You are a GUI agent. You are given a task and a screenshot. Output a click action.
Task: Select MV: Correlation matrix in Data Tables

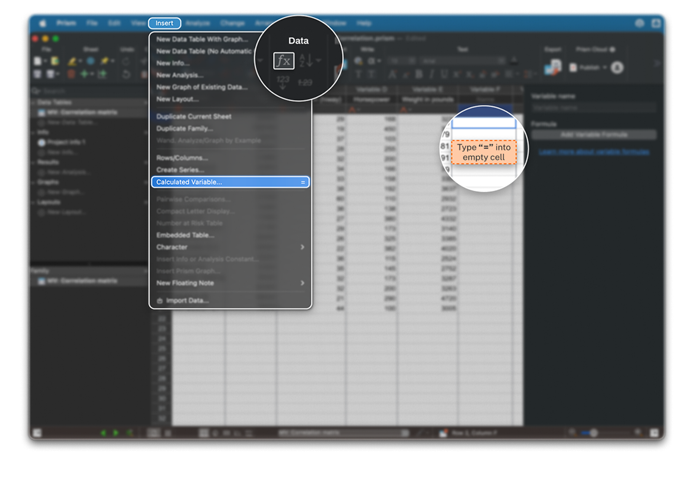(x=82, y=112)
